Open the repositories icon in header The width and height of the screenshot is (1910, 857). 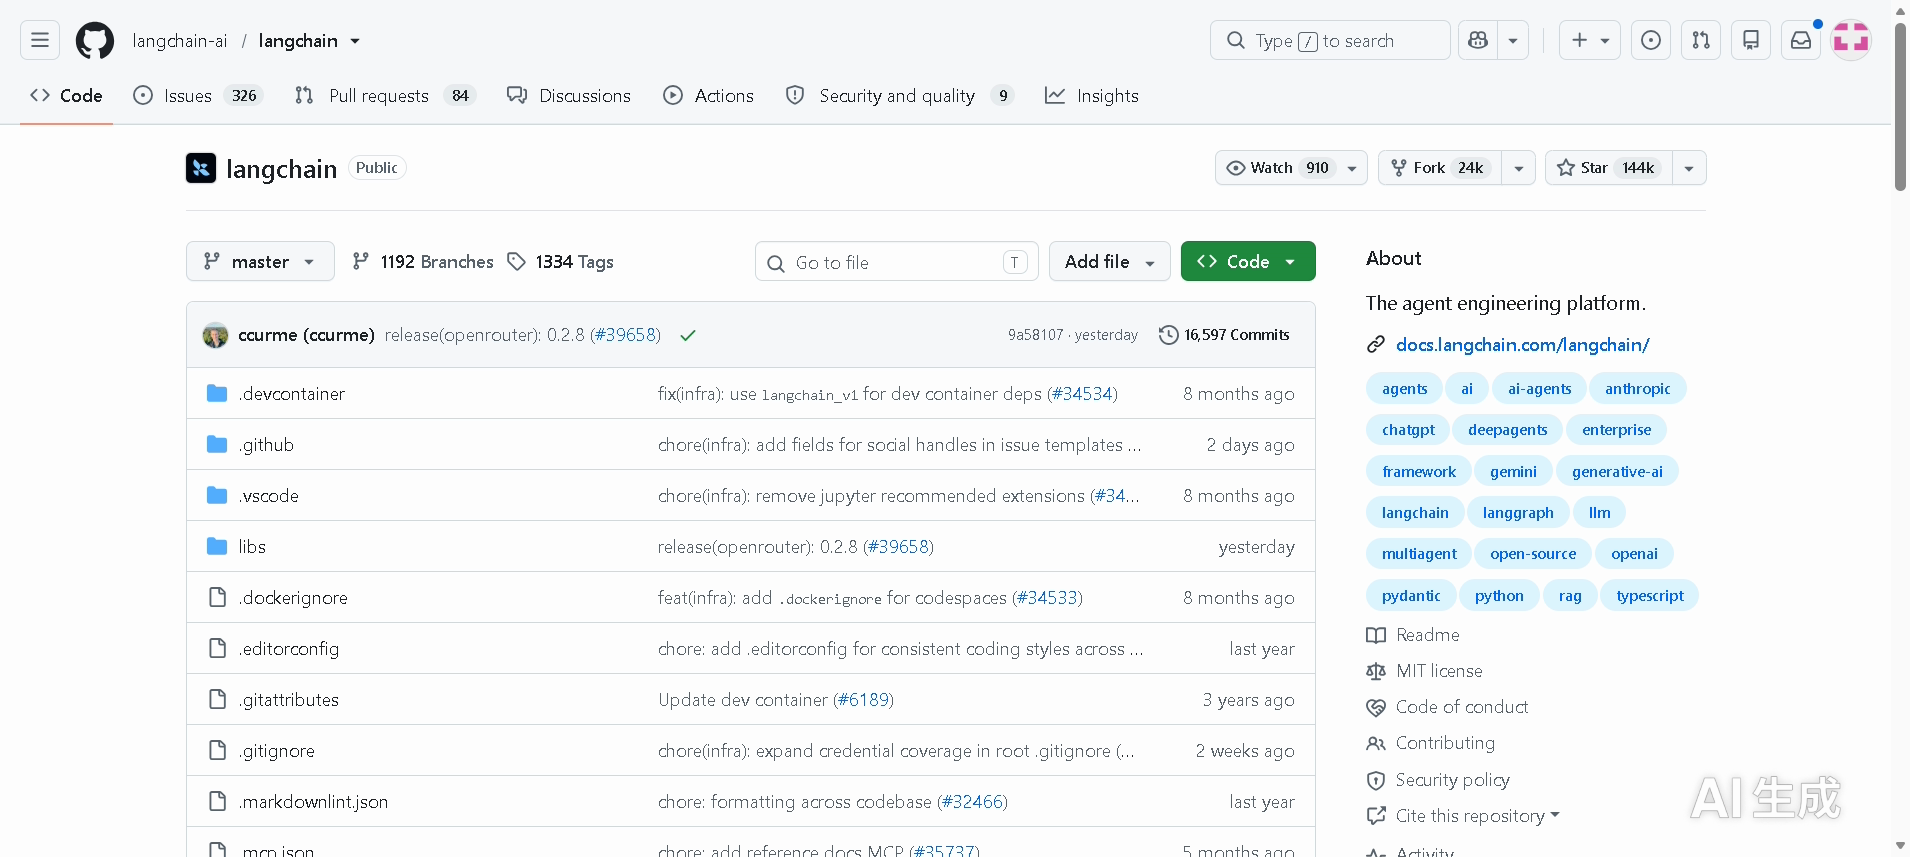[x=1751, y=40]
